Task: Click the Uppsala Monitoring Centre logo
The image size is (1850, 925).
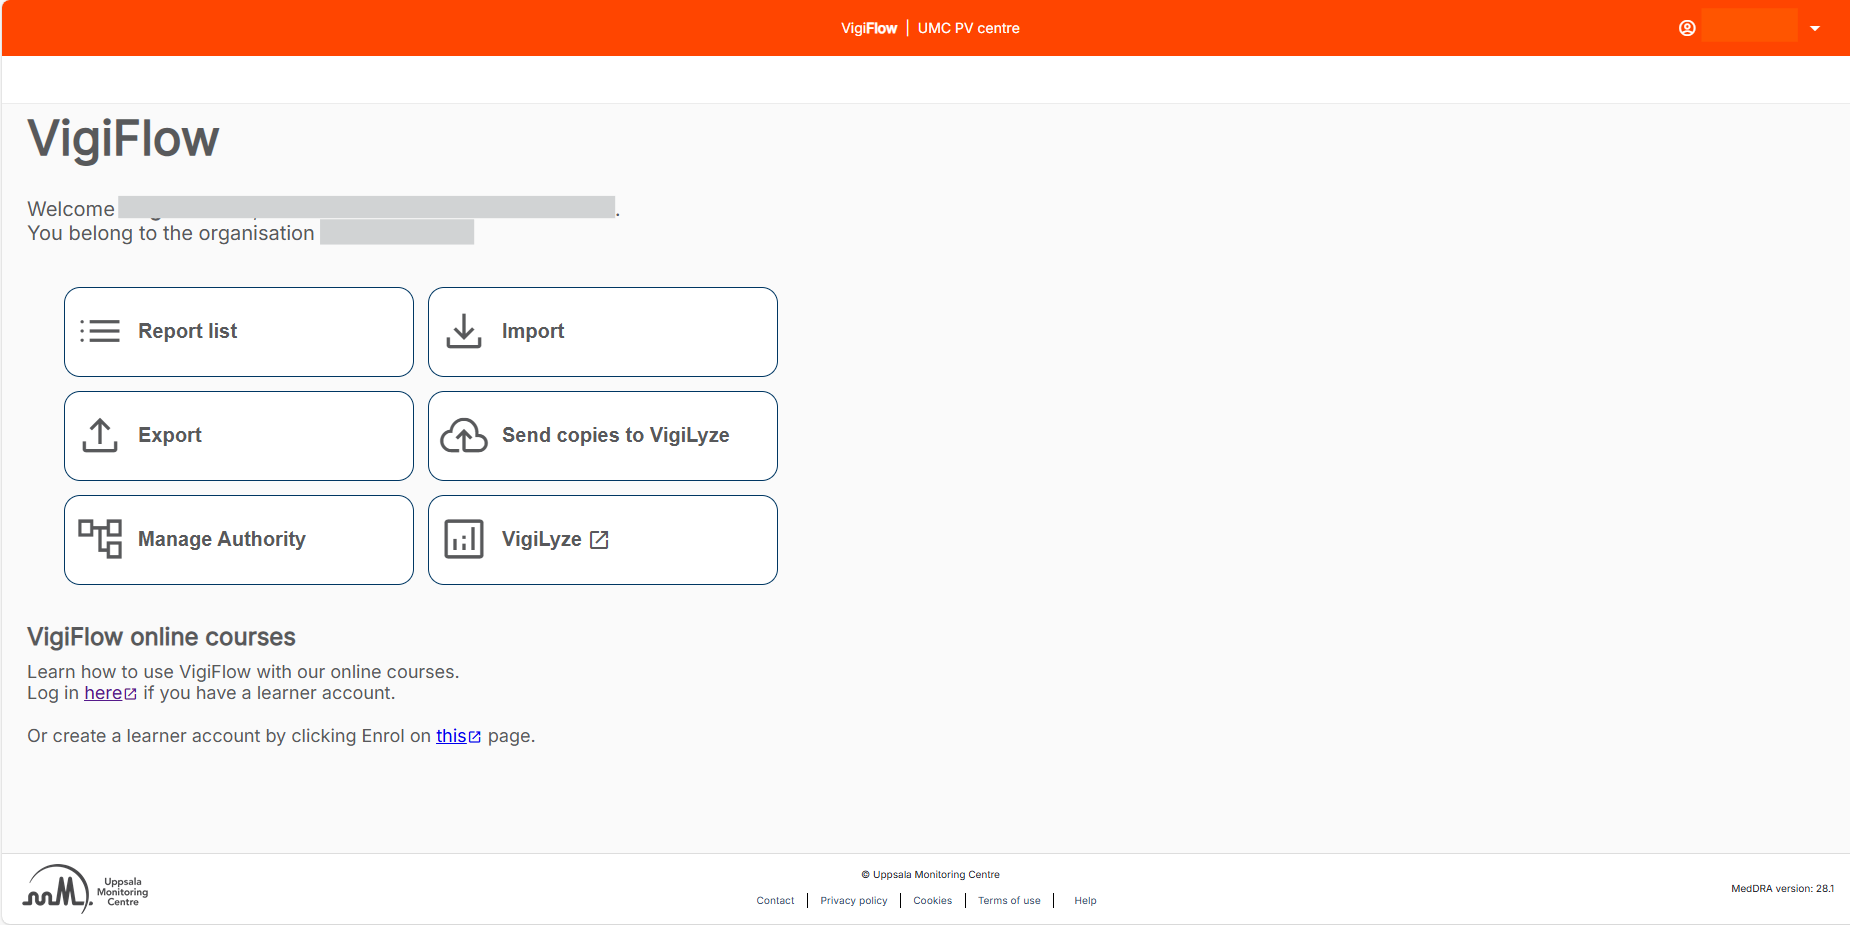Action: (x=86, y=889)
